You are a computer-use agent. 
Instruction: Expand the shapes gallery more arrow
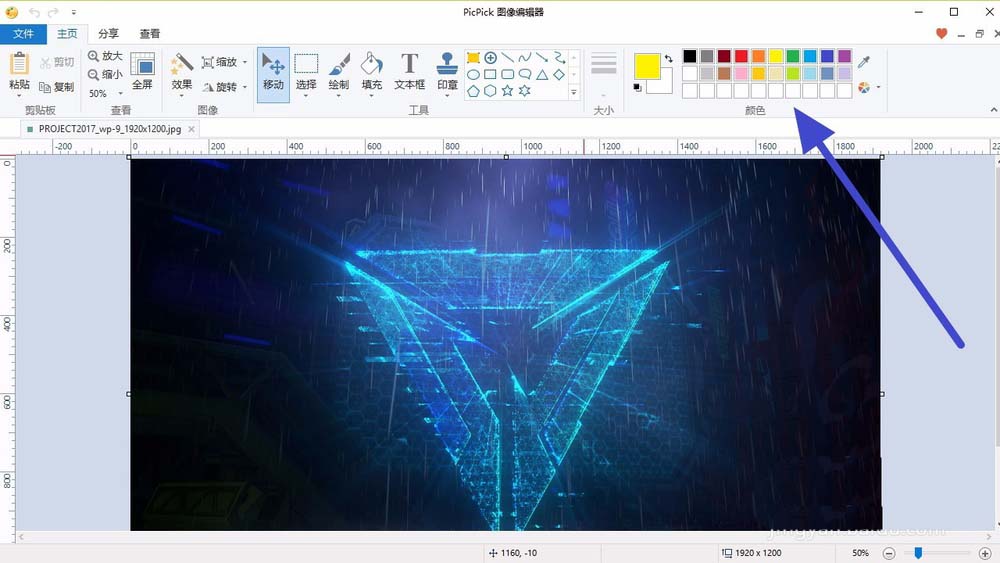pyautogui.click(x=574, y=92)
